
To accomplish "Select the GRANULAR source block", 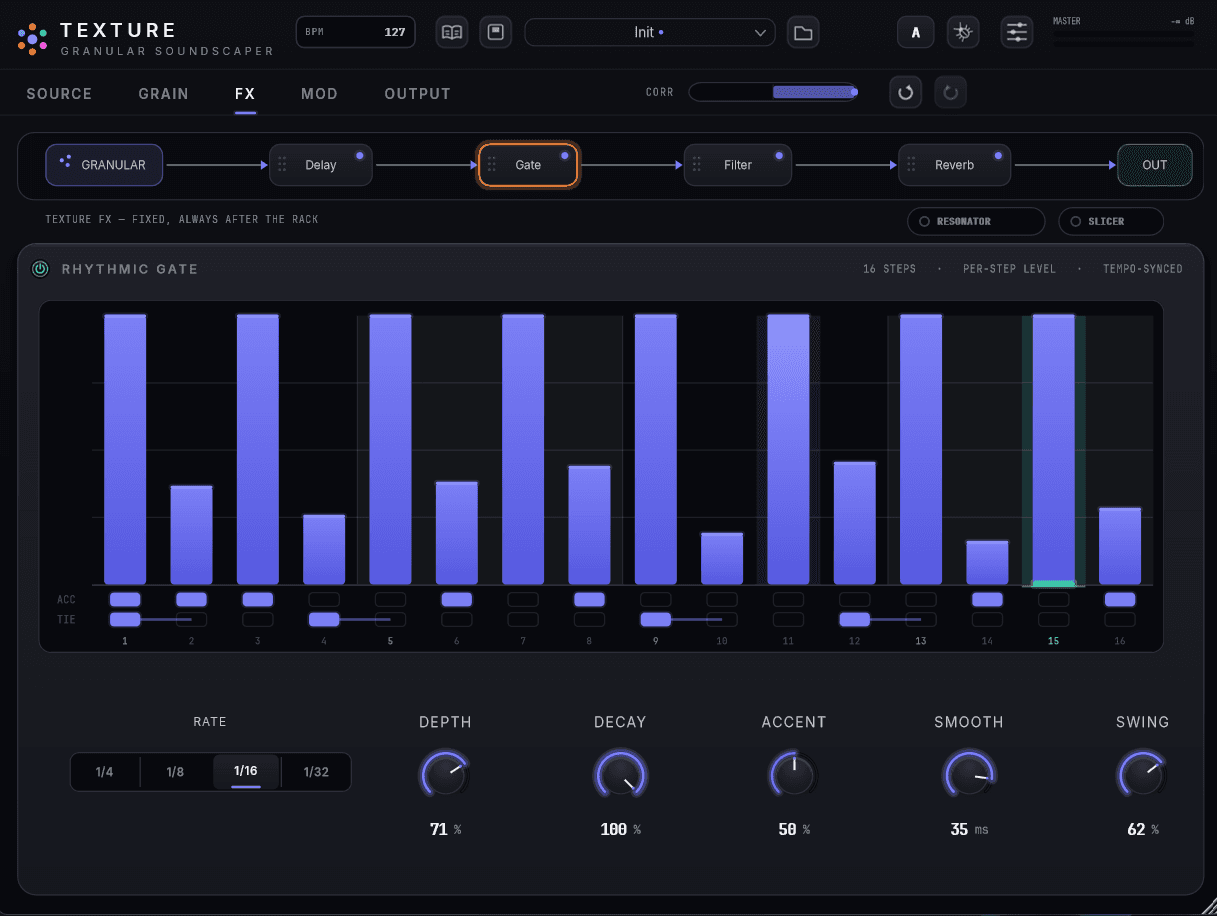I will tap(104, 165).
